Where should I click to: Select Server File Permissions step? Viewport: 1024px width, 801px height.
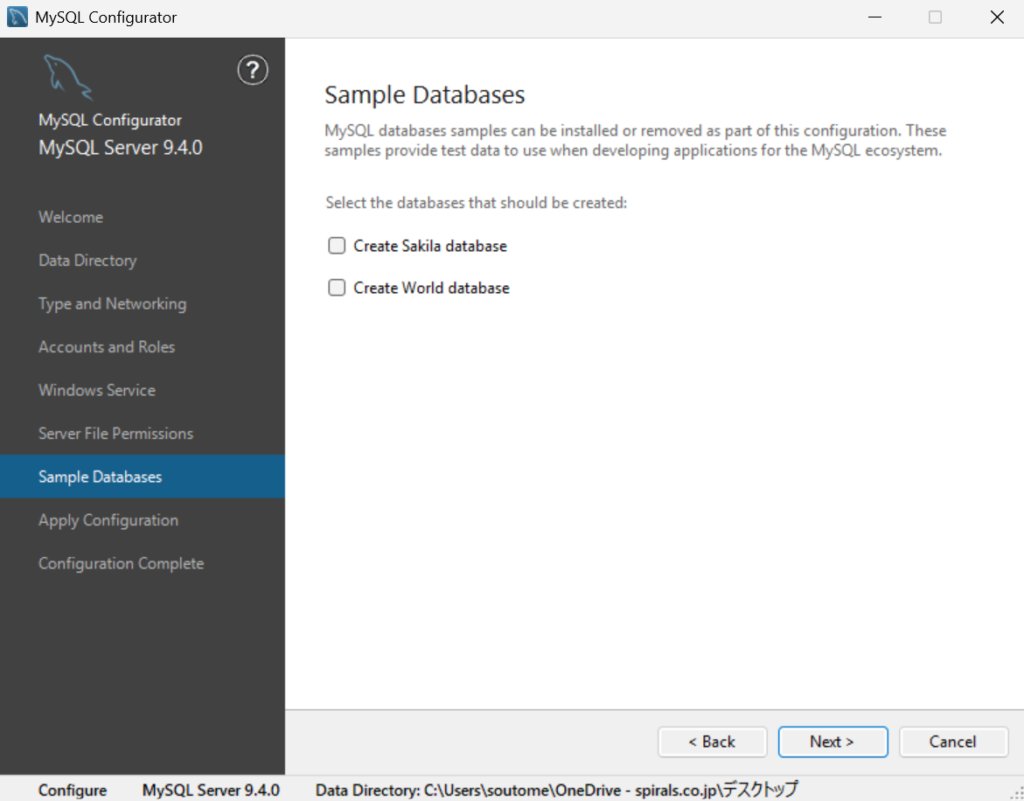(x=116, y=434)
